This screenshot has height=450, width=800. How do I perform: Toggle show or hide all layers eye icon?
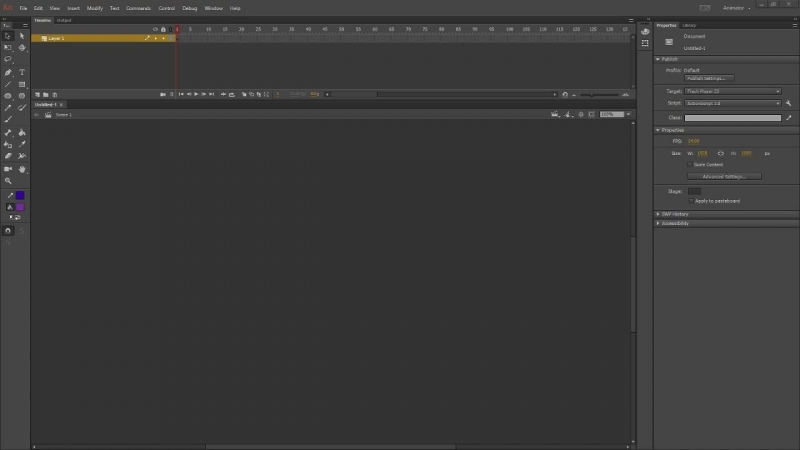click(155, 30)
